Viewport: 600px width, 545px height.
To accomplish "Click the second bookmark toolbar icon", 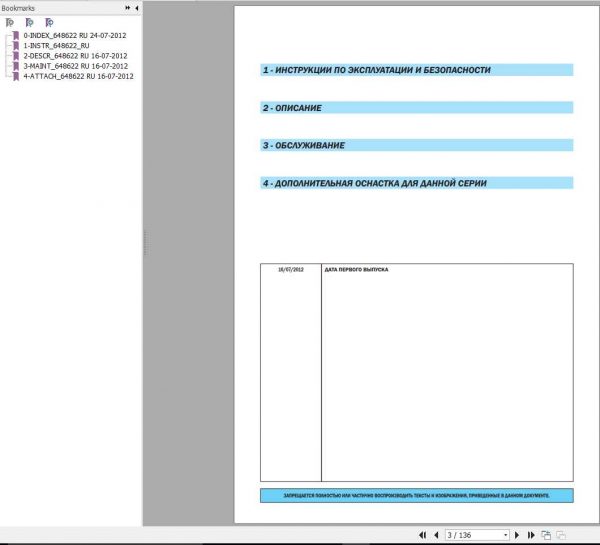I will (29, 23).
